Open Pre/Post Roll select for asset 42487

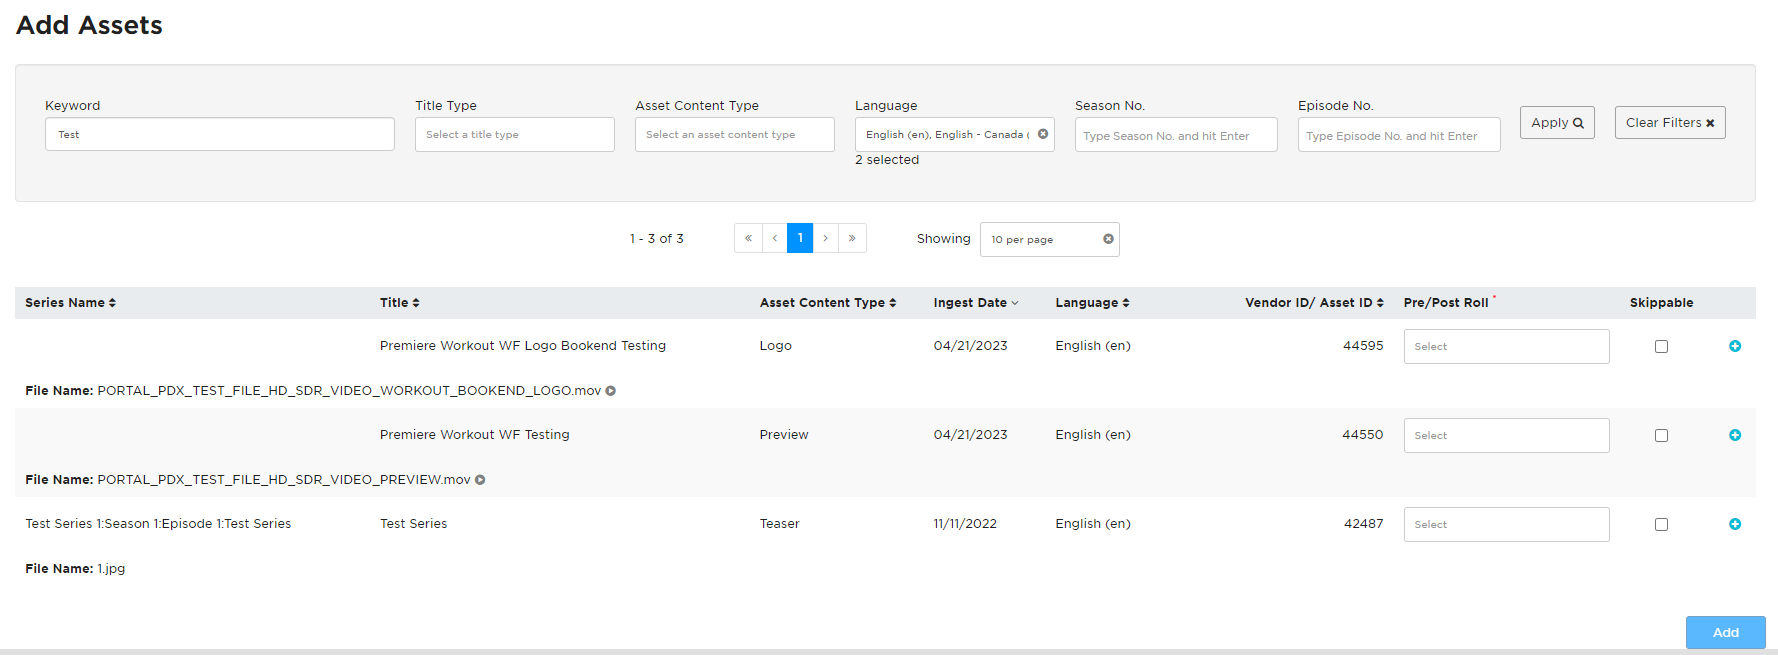tap(1506, 524)
